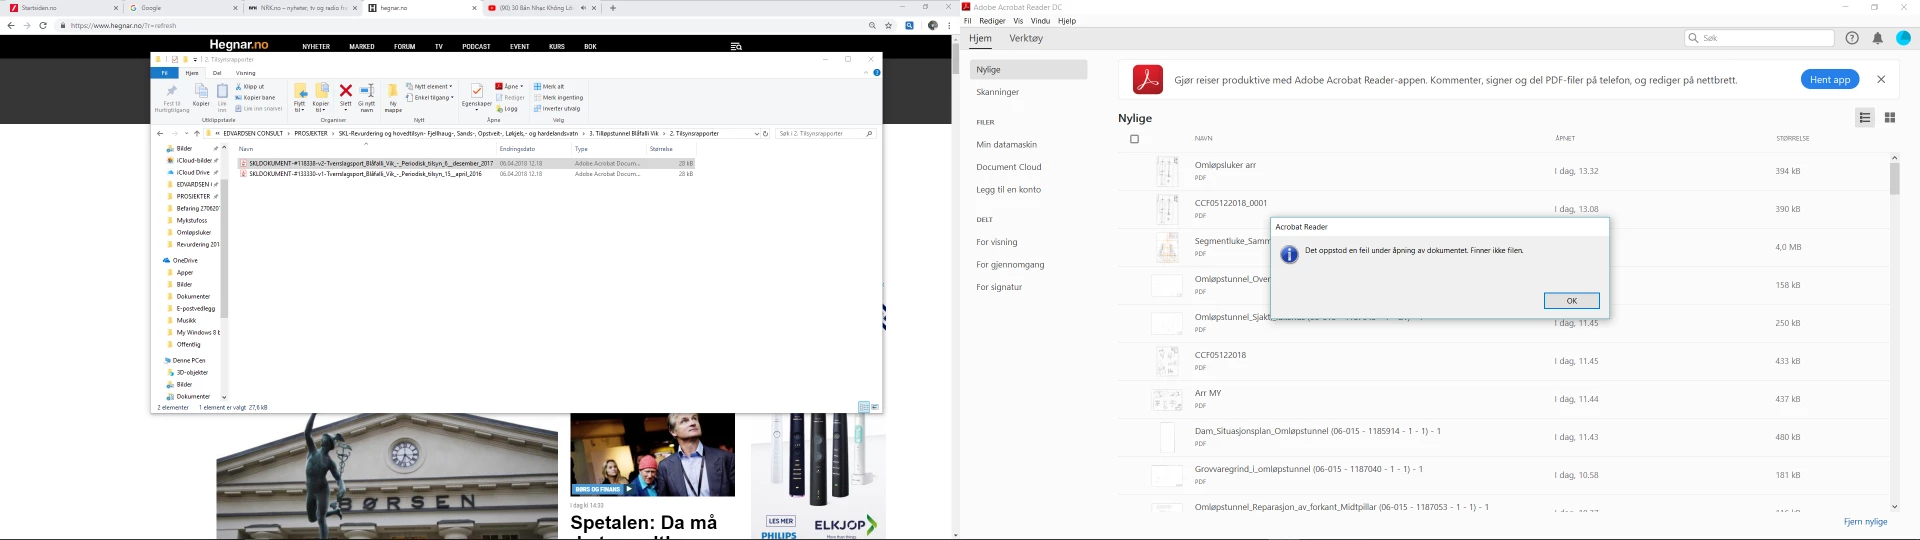Screen dimensions: 1920x540
Task: Select 'Dam_Situasjonsplan_Omløpstunnel' recent file
Action: [1503, 437]
